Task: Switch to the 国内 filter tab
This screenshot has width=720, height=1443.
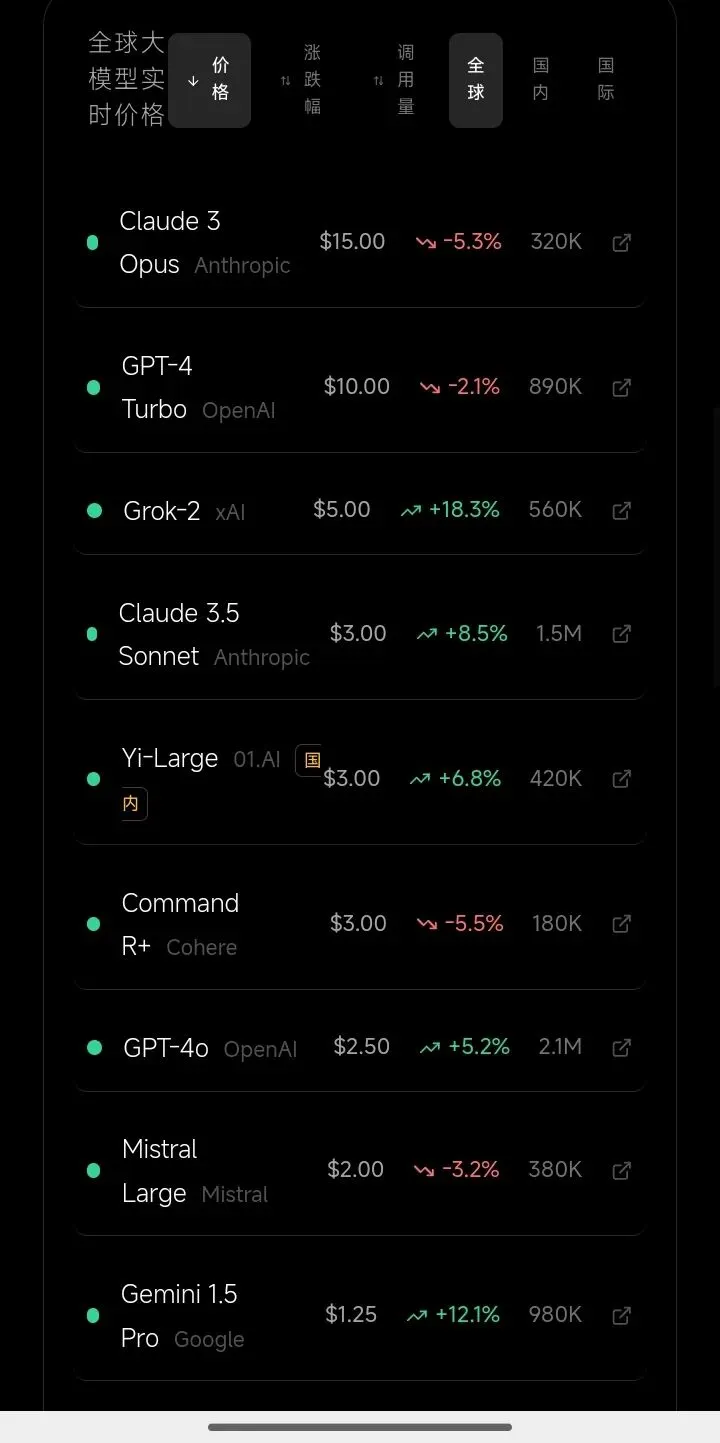Action: coord(540,80)
